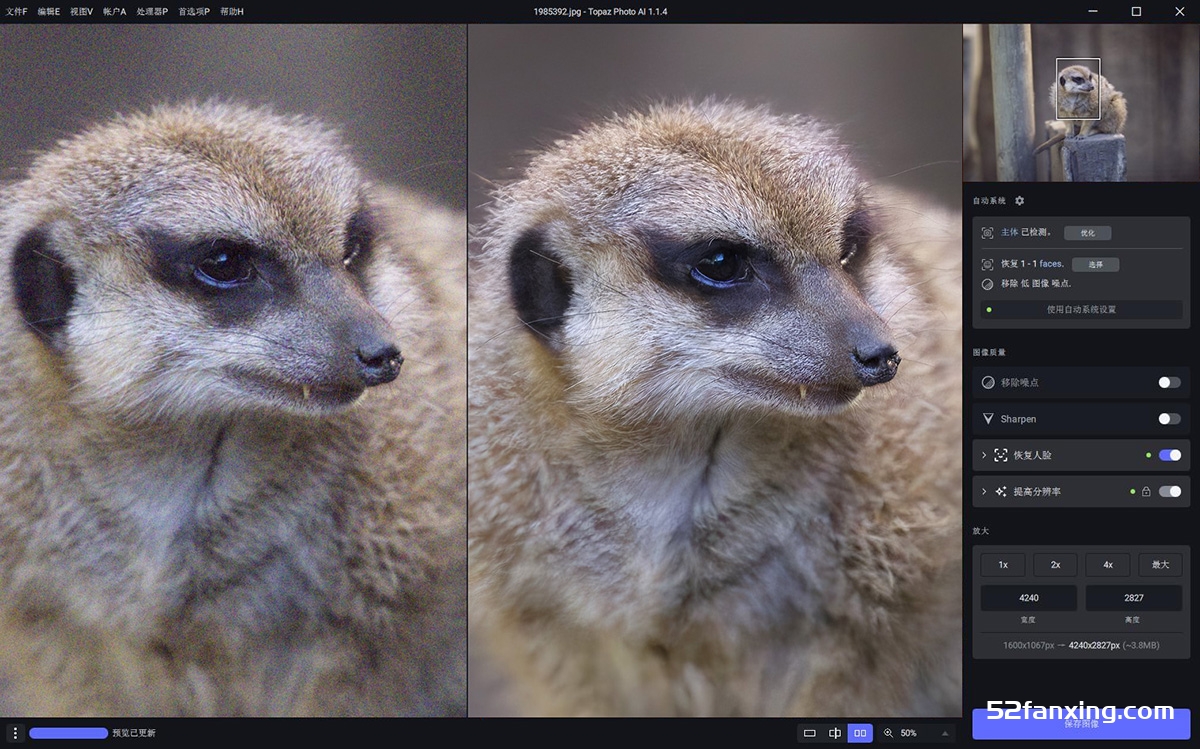1200x749 pixels.
Task: Click the 恢复人脸 face icon
Action: [1001, 455]
